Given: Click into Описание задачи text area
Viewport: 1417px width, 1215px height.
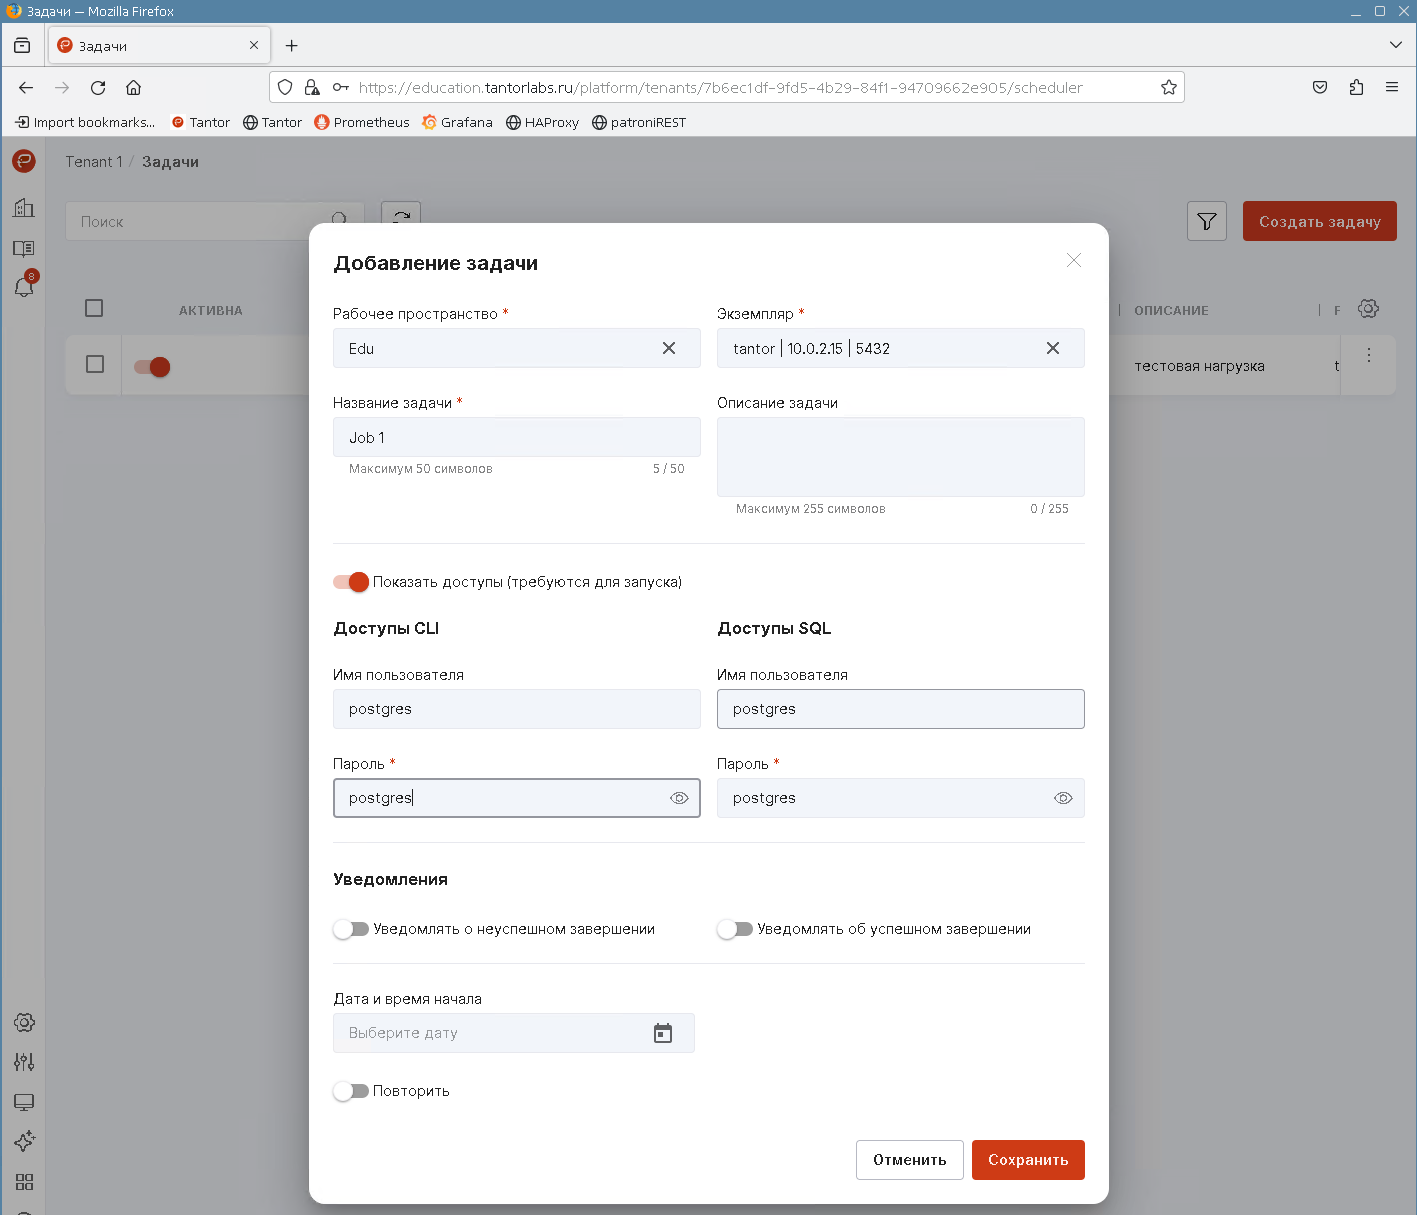Looking at the screenshot, I should (x=900, y=457).
